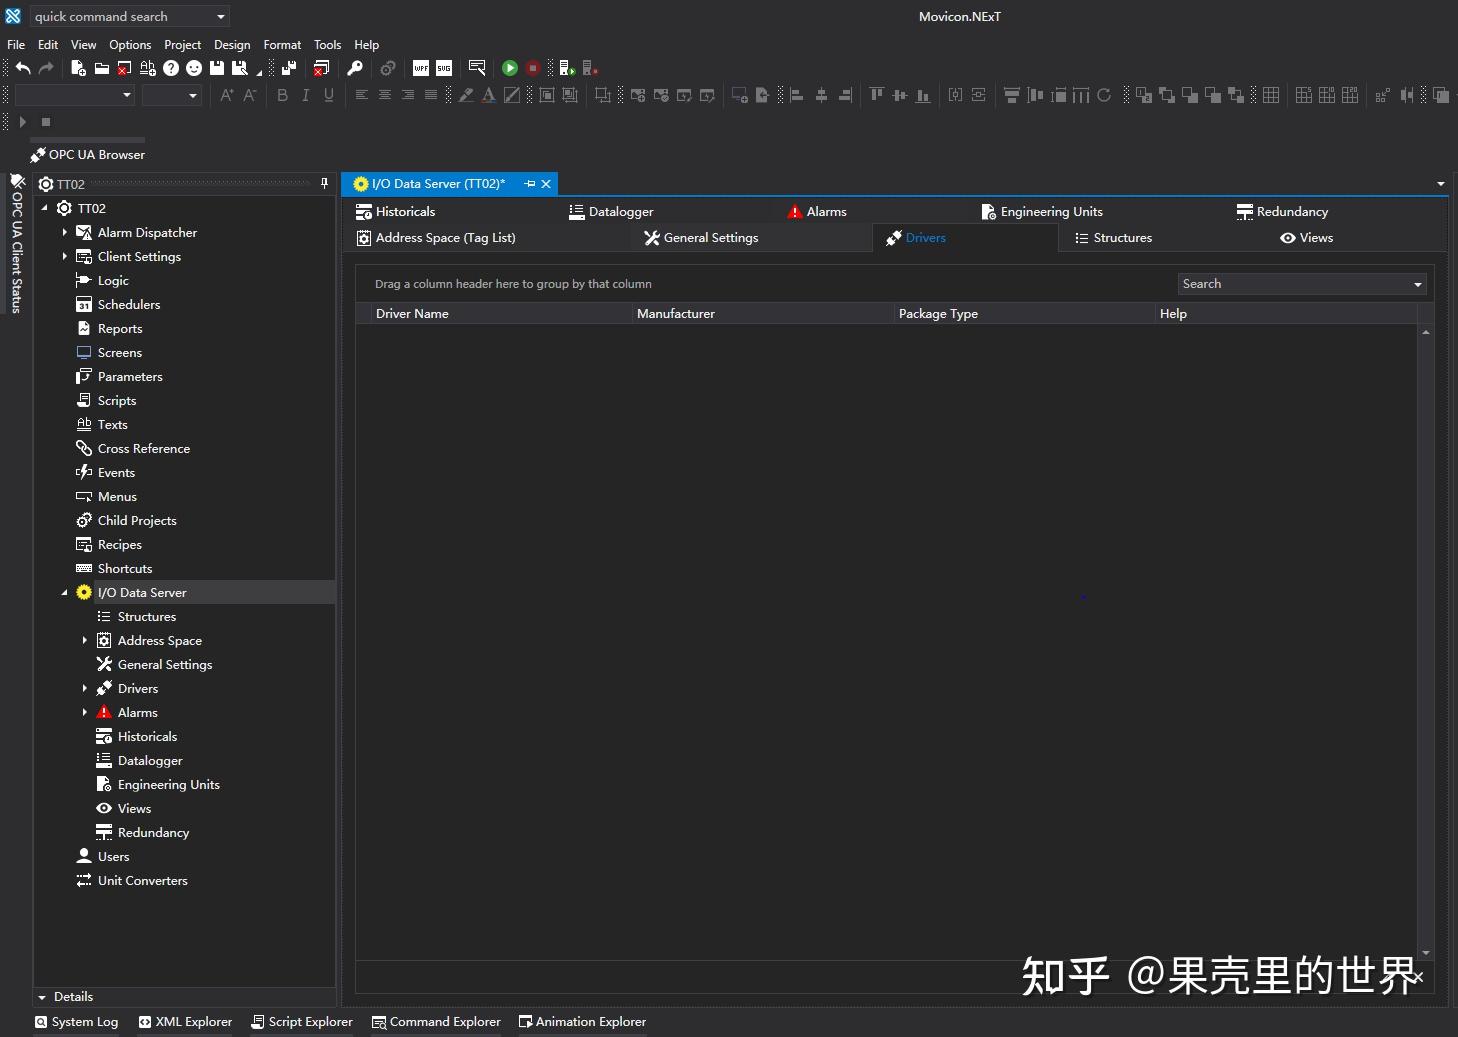
Task: Click the question mark help icon
Action: point(171,68)
